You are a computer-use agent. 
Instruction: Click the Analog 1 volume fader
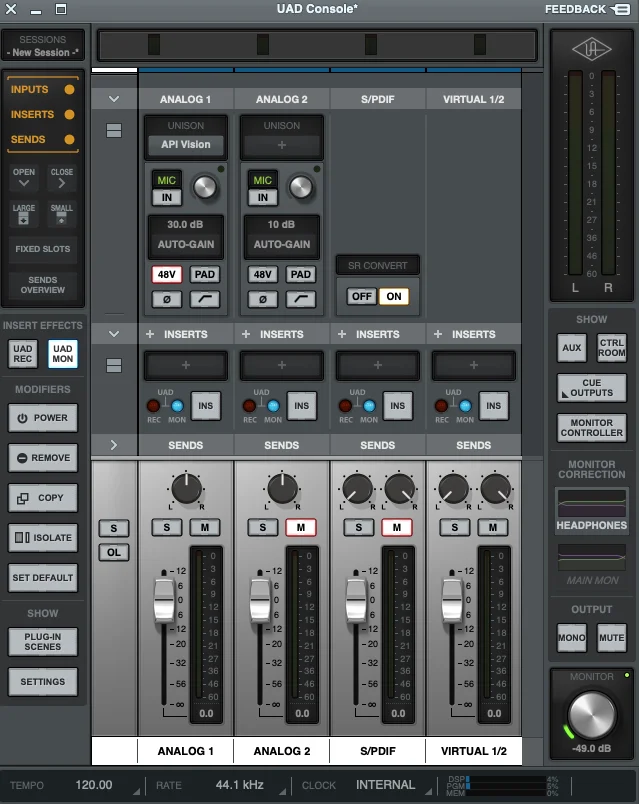(164, 600)
